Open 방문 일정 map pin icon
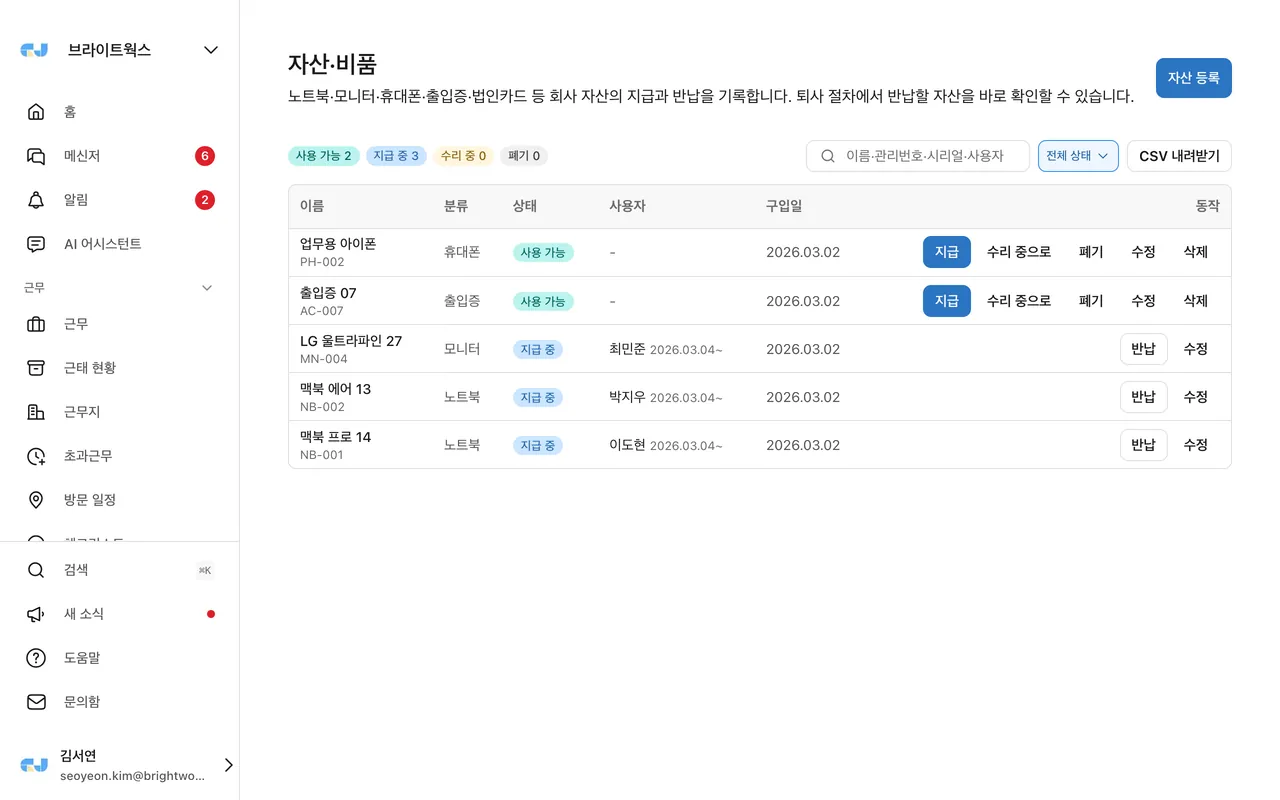 coord(36,500)
